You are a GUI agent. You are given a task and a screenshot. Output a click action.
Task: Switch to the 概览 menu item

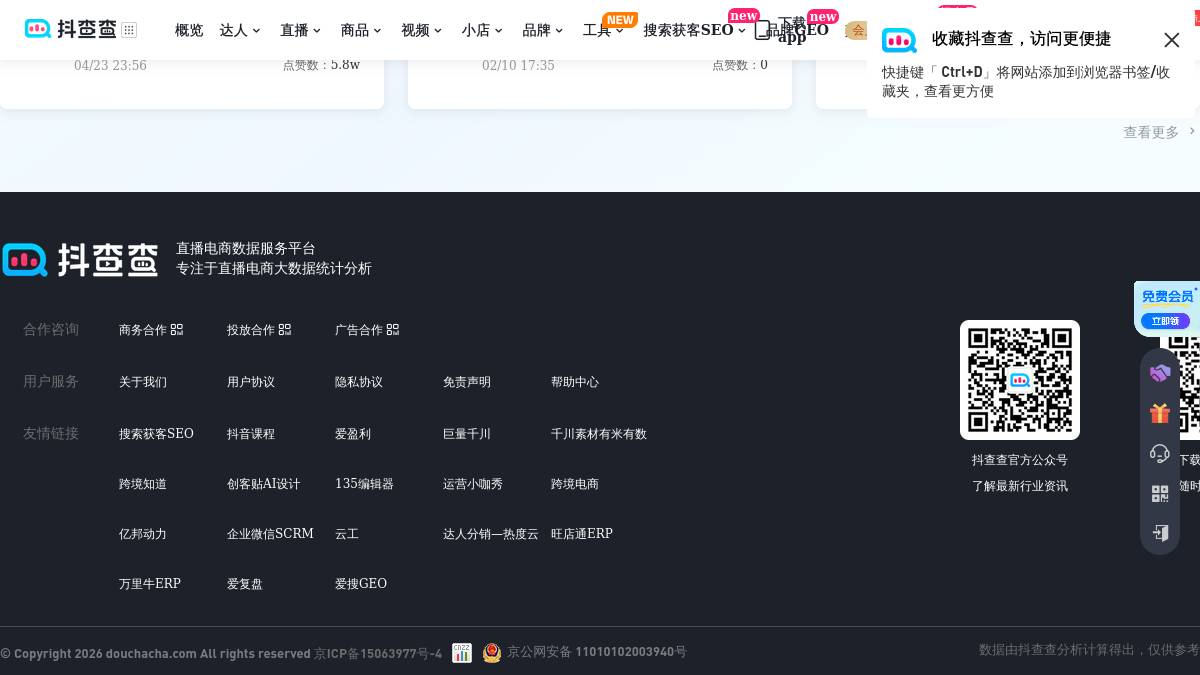click(189, 30)
